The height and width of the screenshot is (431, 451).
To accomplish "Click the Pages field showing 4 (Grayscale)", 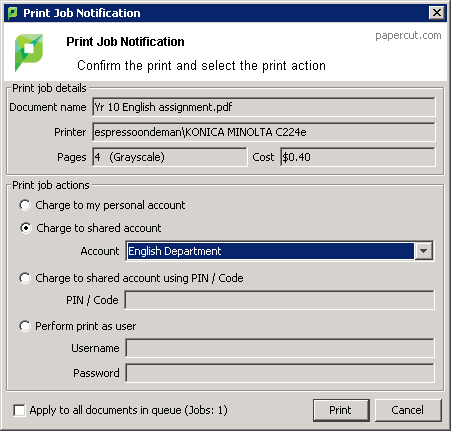I will pos(170,157).
